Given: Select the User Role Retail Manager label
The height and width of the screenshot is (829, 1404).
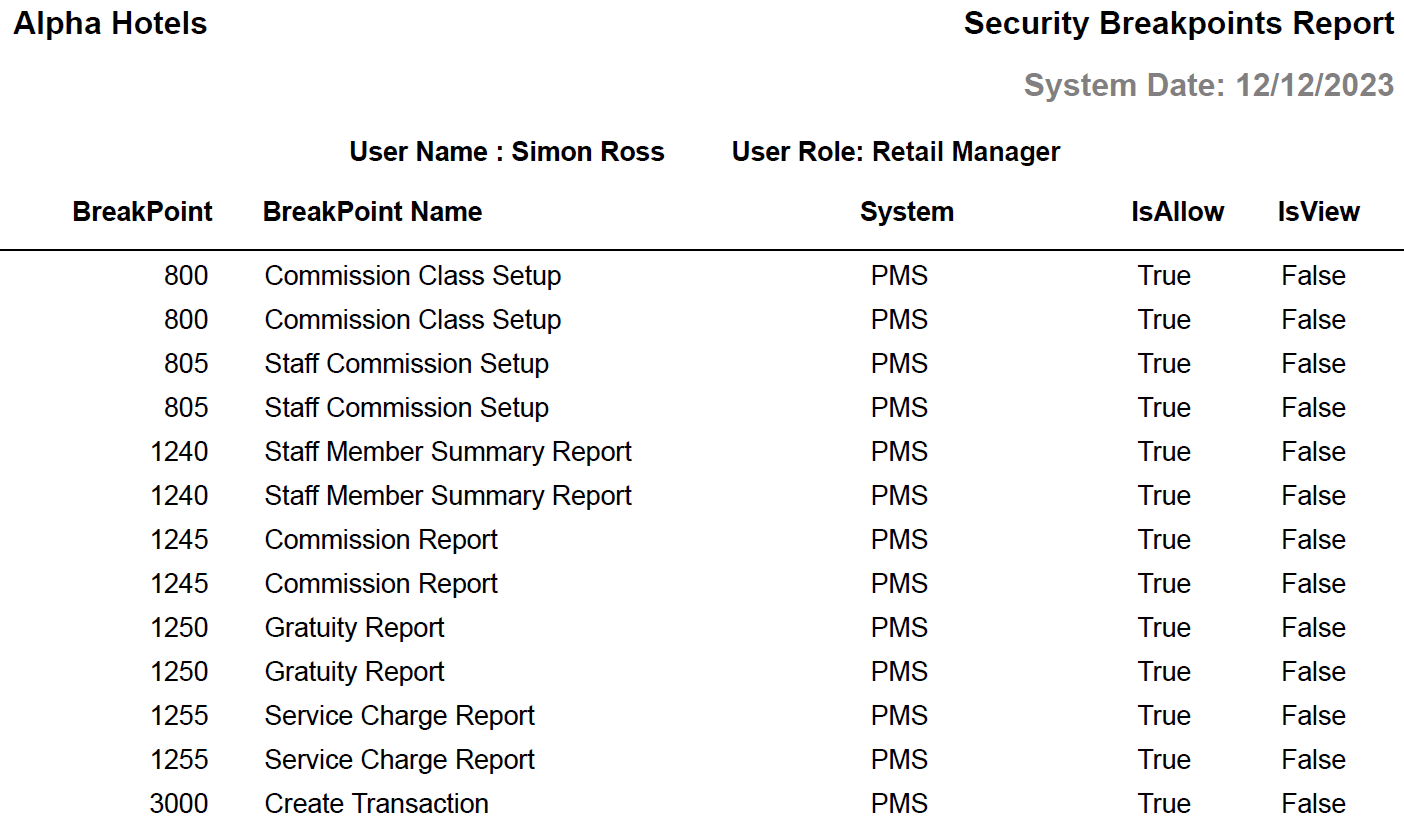Looking at the screenshot, I should click(x=895, y=152).
